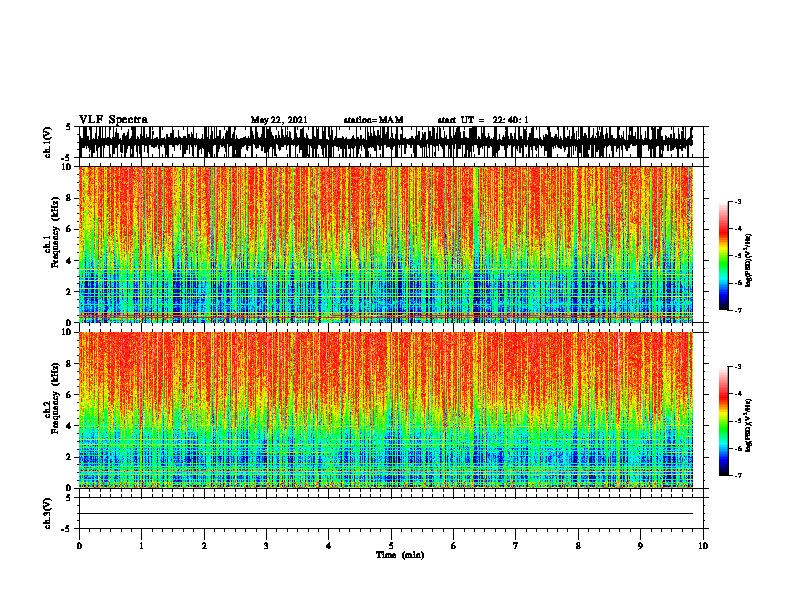792x612 pixels.
Task: Click the ch.1 voltage waveform strip
Action: [x=386, y=142]
